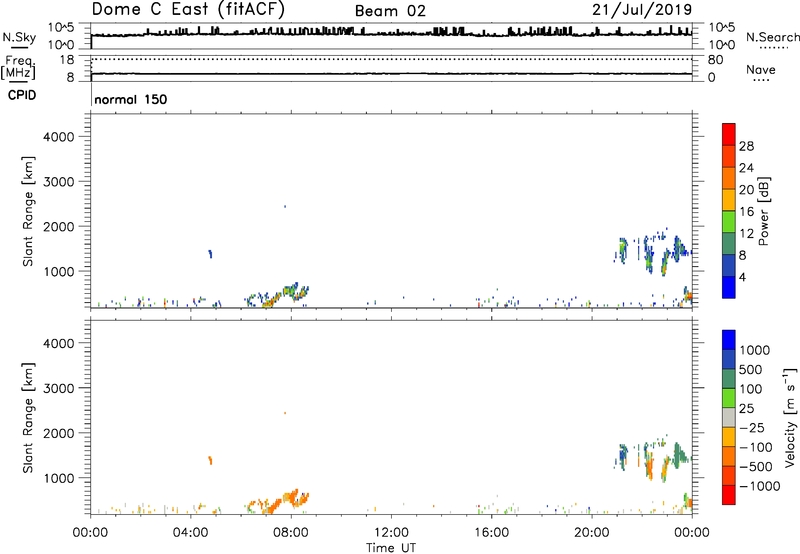Click the '16:00' time tick label

(491, 533)
